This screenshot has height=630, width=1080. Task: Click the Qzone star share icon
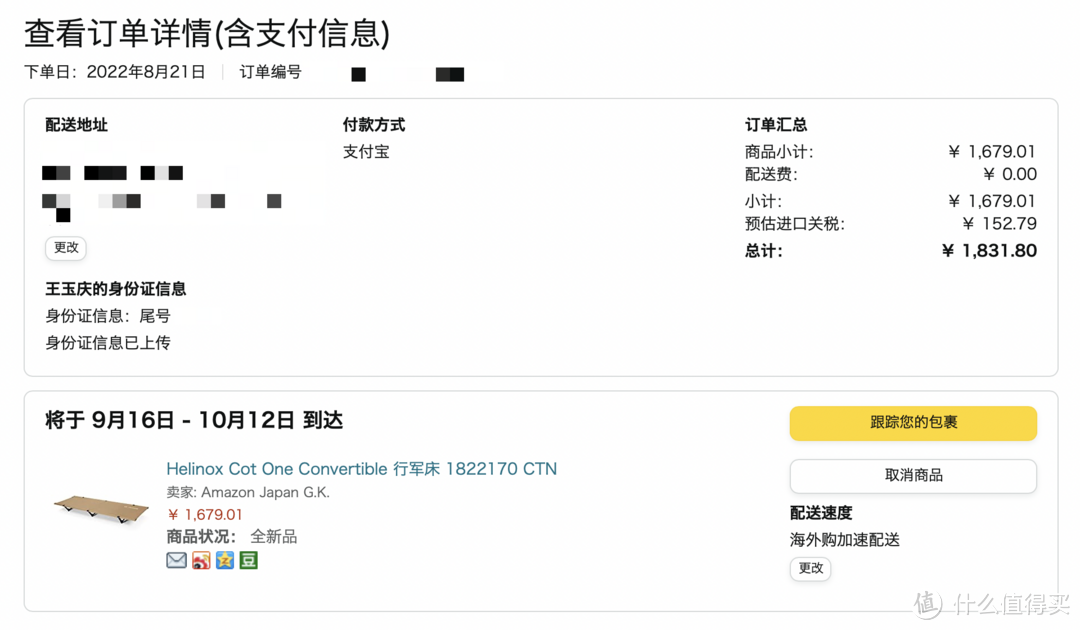click(225, 560)
